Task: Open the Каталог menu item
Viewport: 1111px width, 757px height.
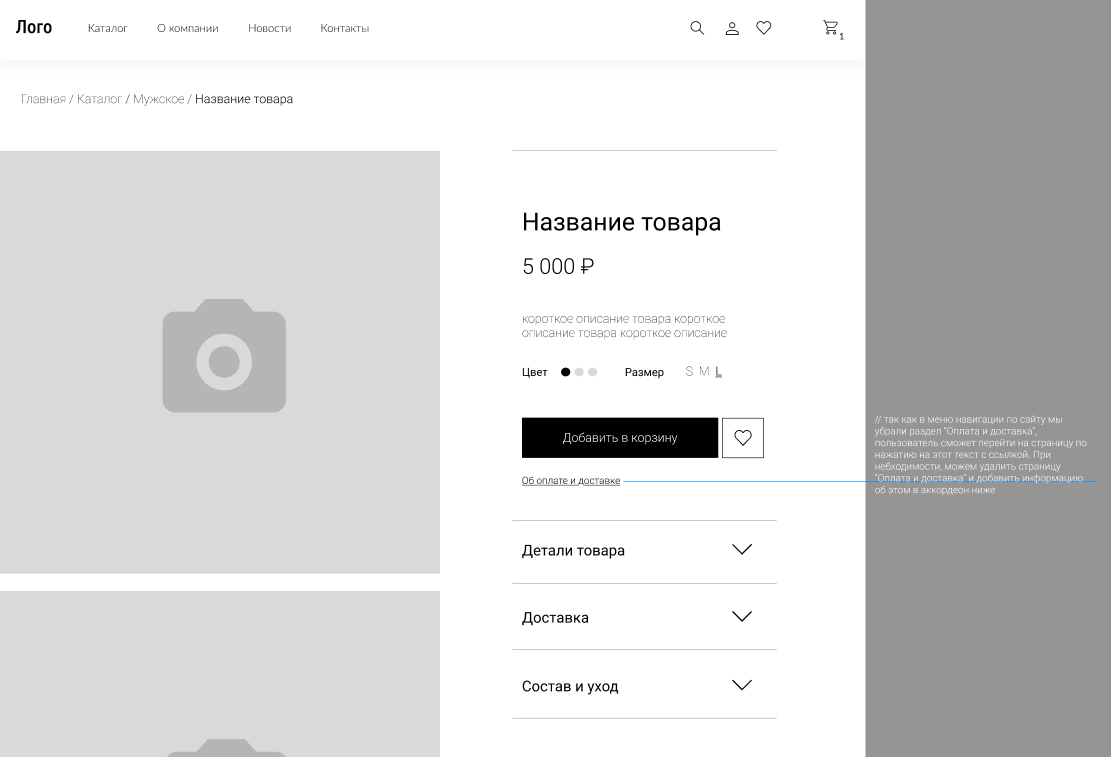Action: point(108,28)
